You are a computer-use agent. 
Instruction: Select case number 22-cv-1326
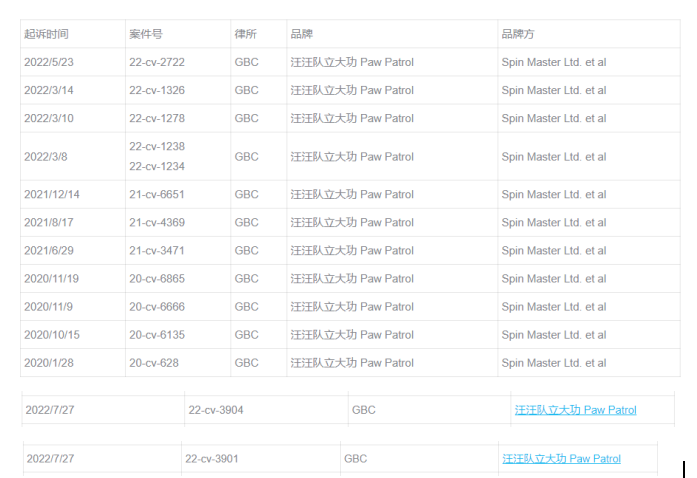coord(157,90)
